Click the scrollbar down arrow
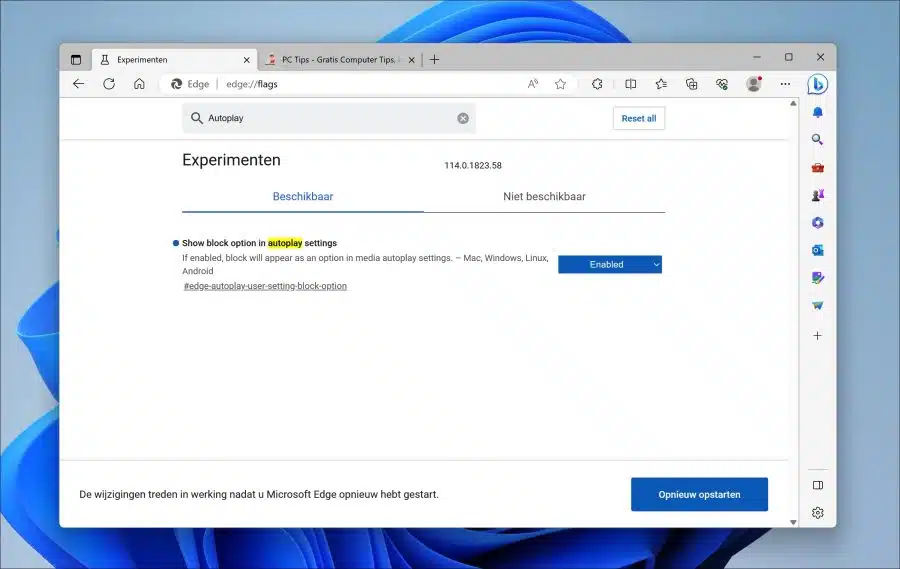This screenshot has width=900, height=569. pyautogui.click(x=793, y=522)
